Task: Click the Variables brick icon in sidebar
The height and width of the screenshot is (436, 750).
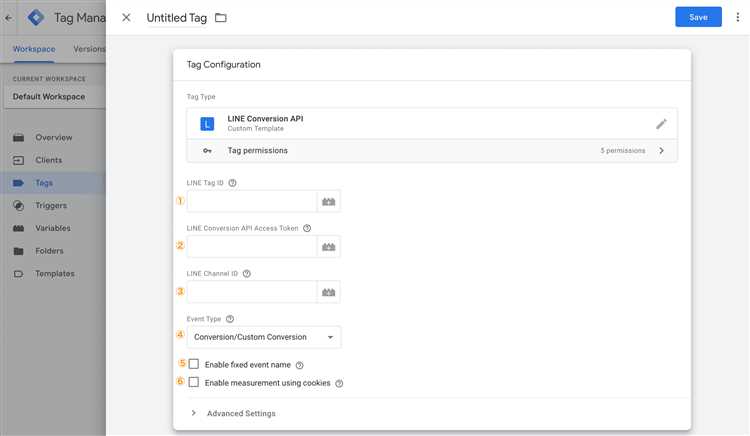Action: coord(18,229)
